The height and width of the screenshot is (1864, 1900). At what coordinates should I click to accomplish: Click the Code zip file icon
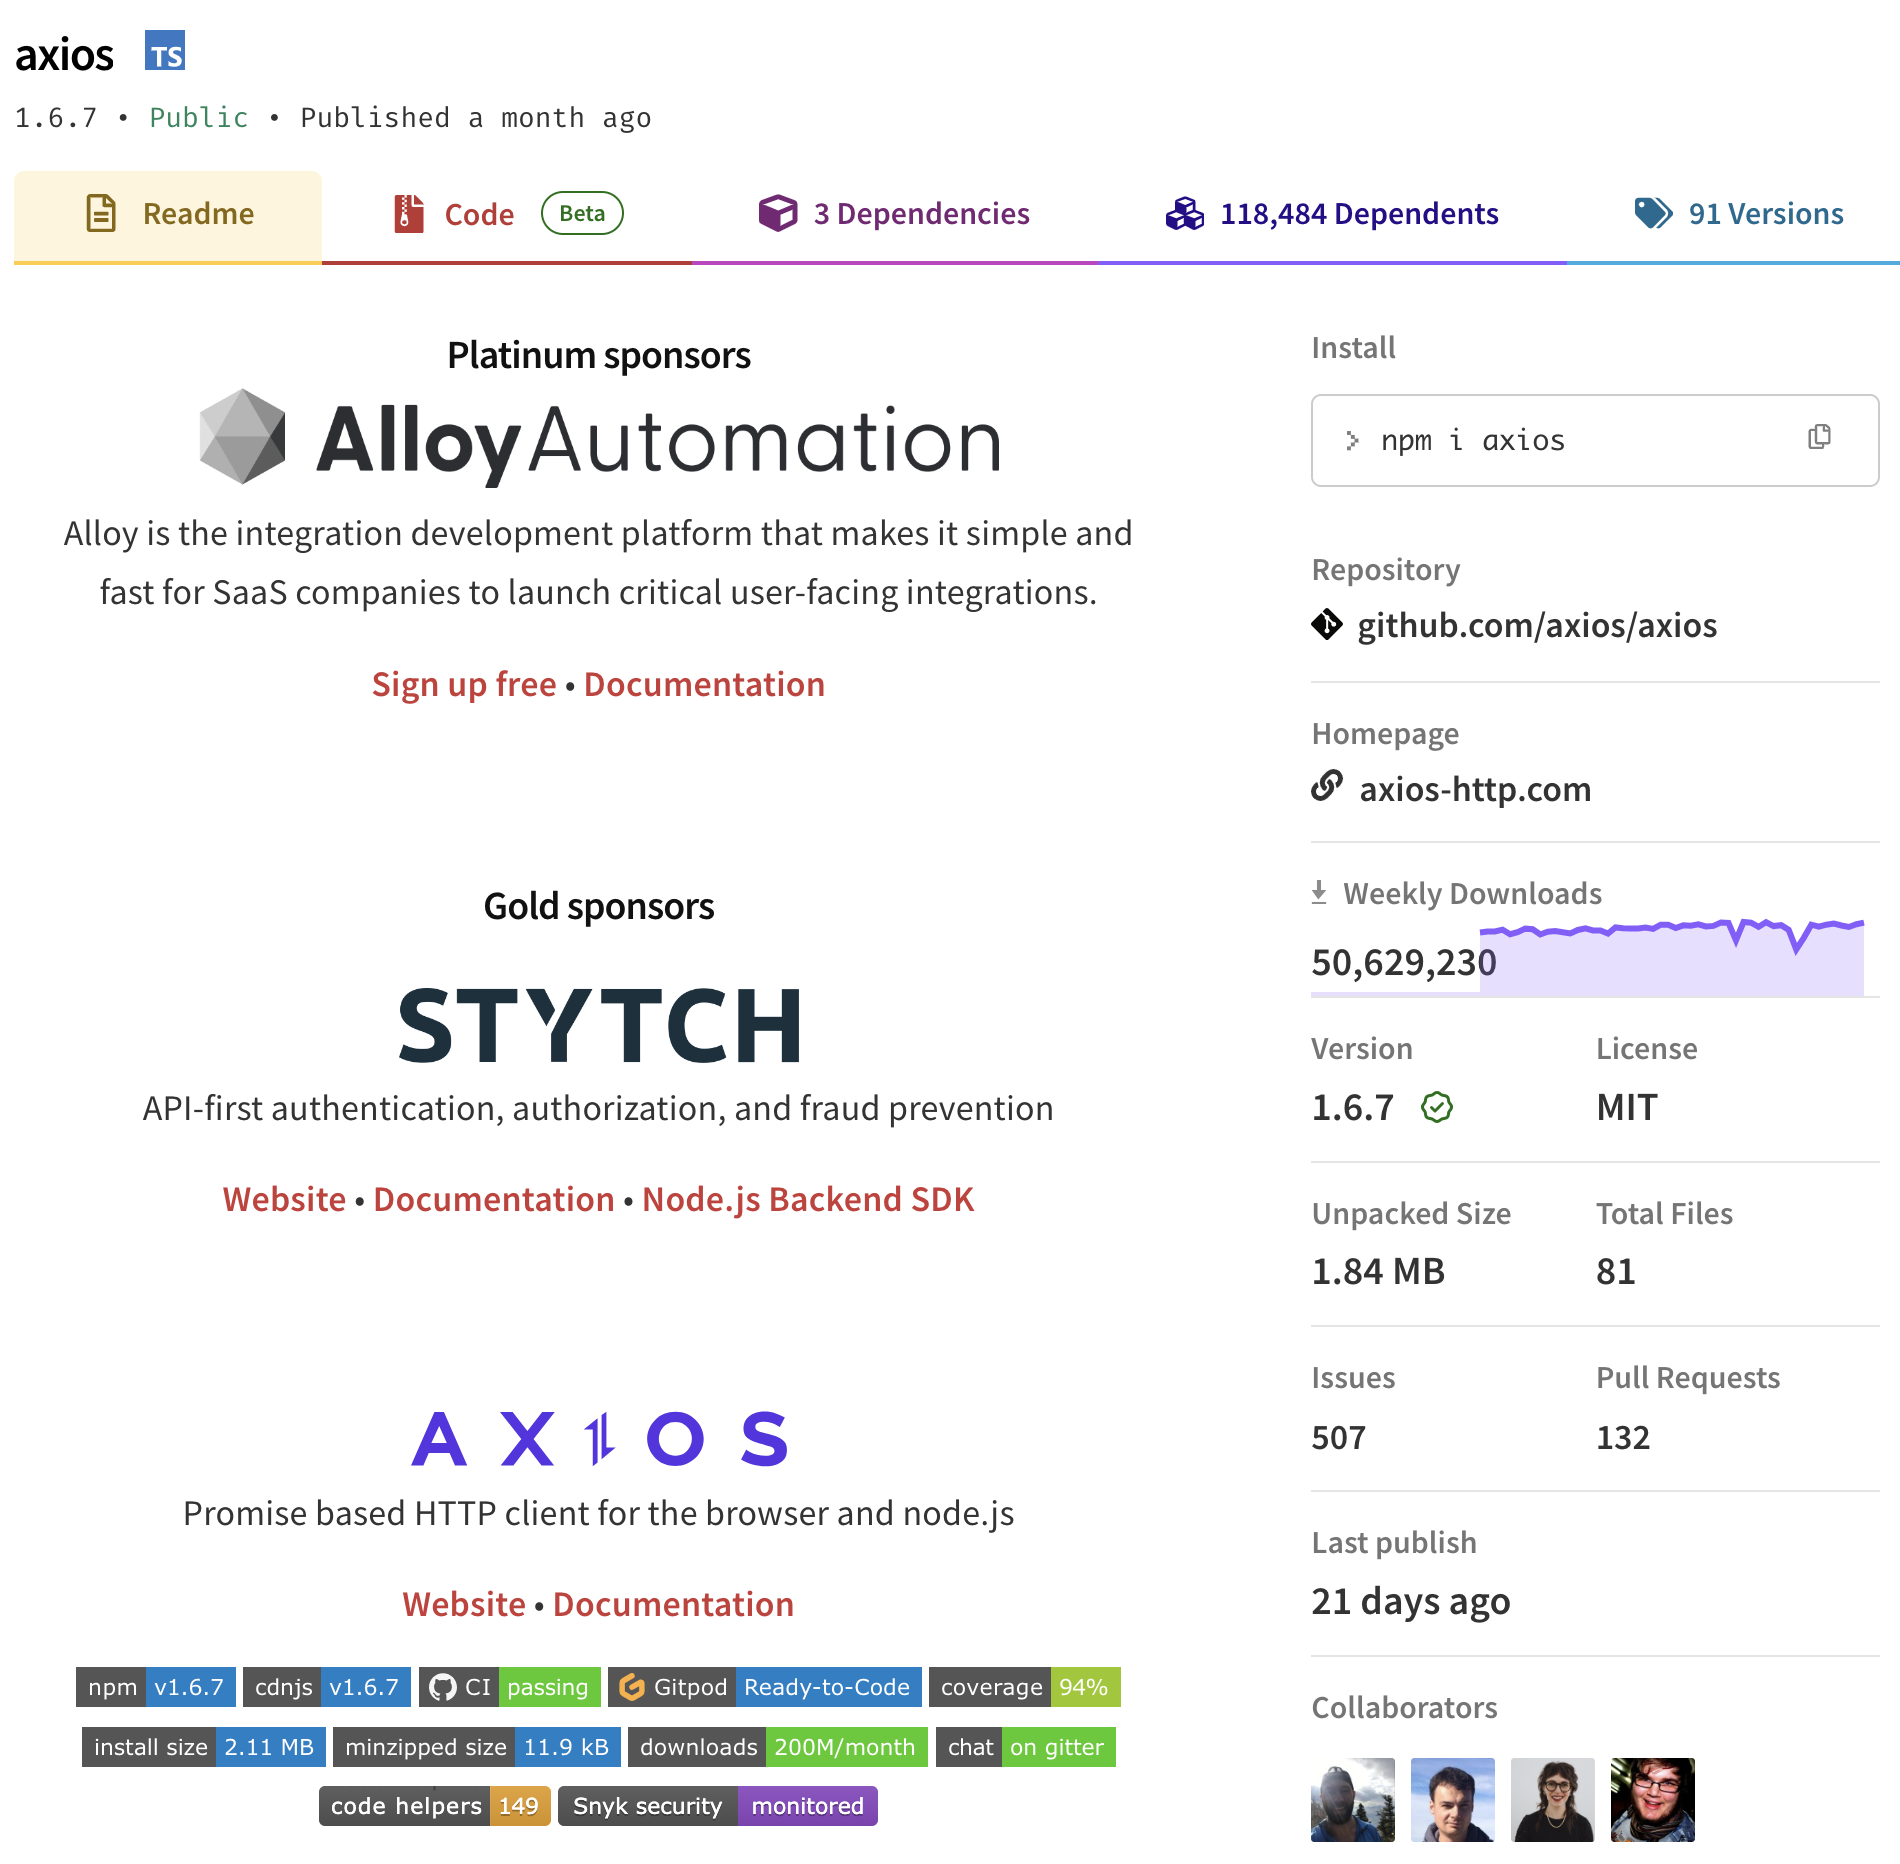pos(408,214)
